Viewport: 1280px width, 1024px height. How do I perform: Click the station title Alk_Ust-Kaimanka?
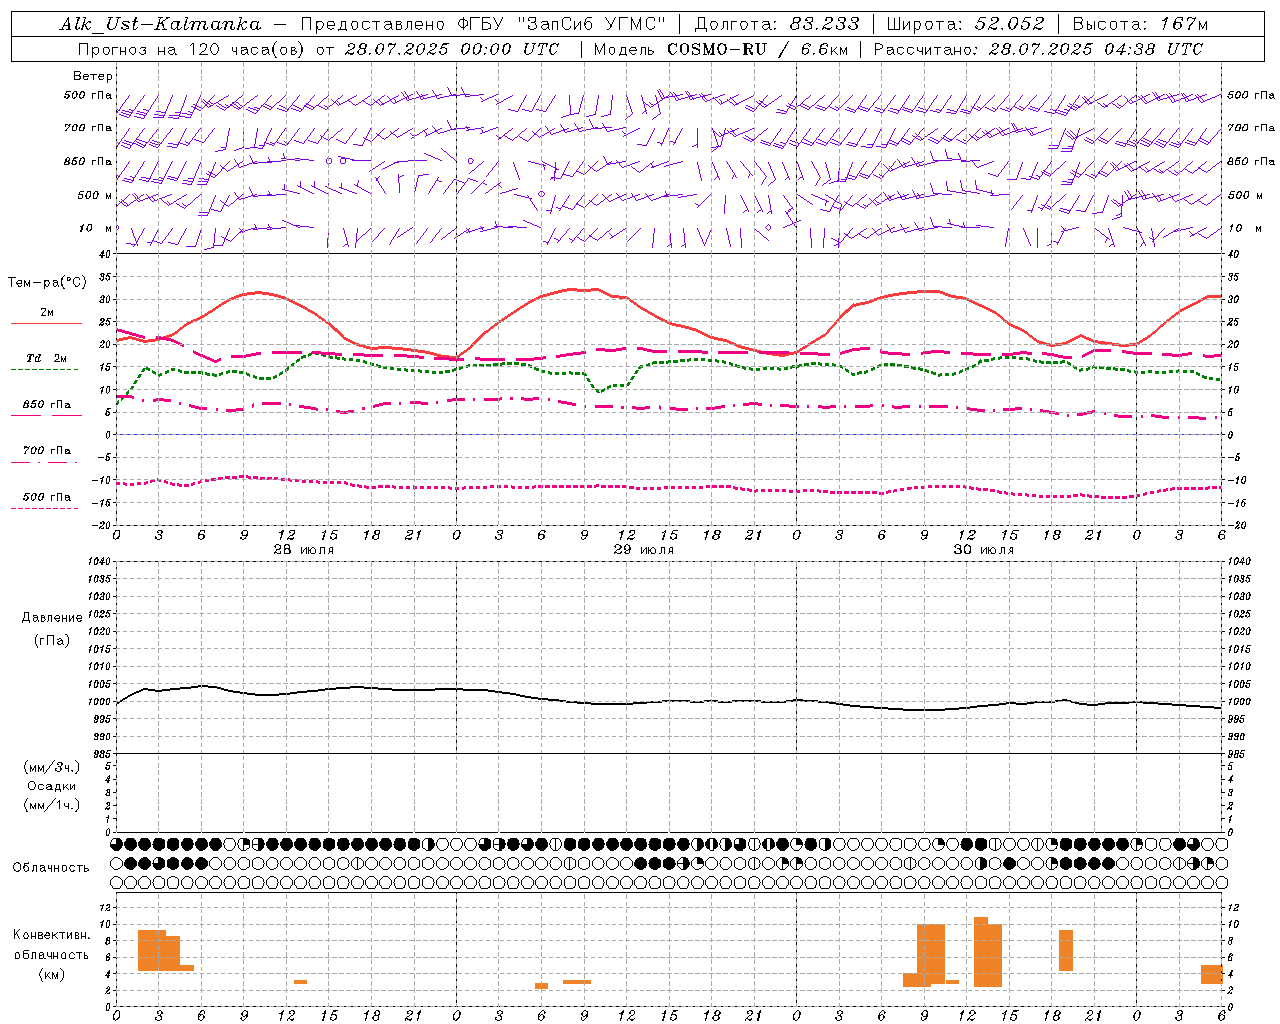pyautogui.click(x=160, y=24)
